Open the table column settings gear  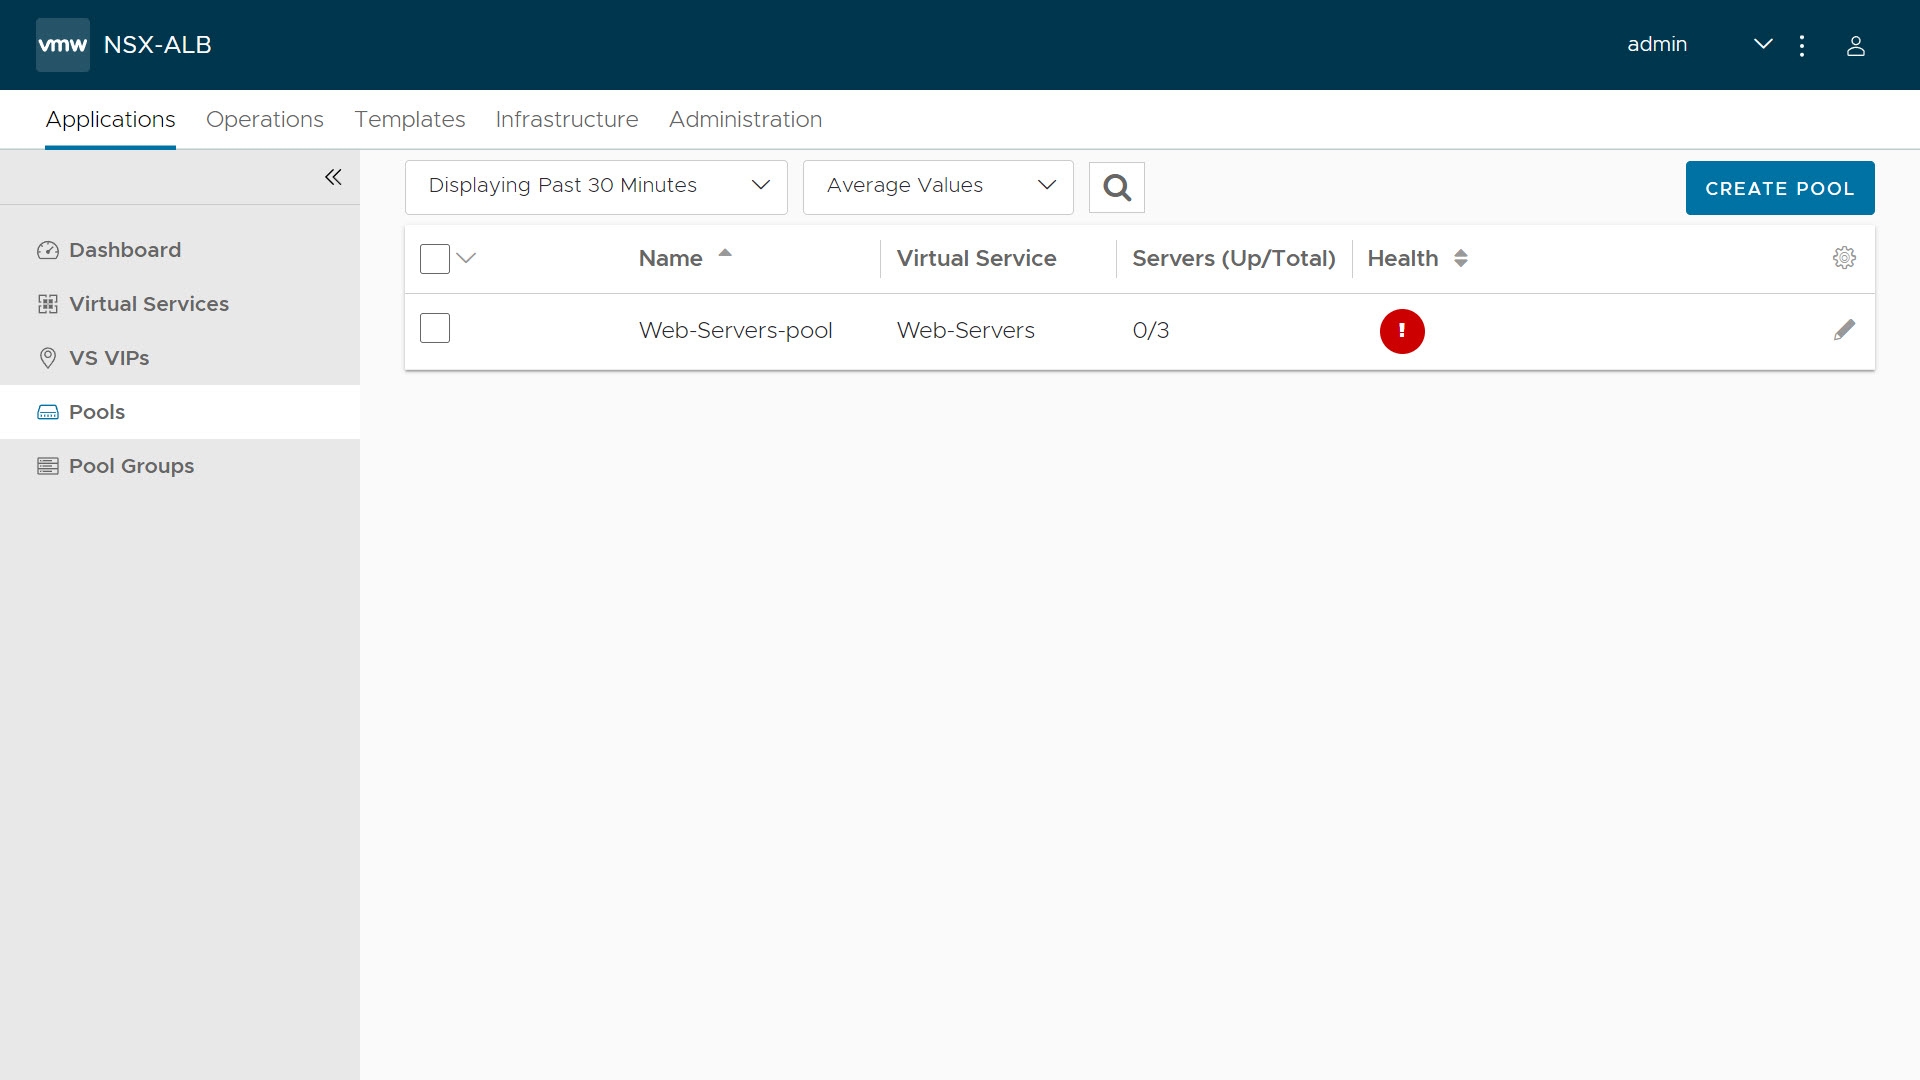point(1844,258)
